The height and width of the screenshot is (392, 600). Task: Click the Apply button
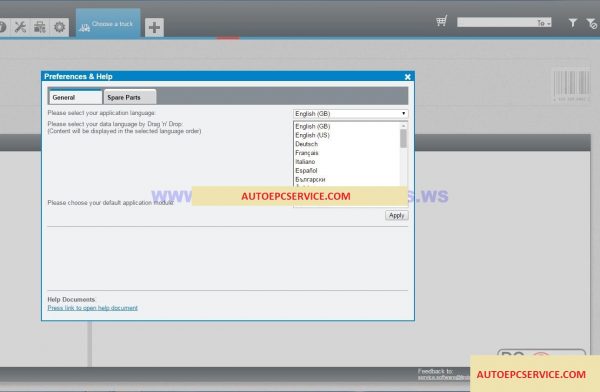[x=396, y=216]
